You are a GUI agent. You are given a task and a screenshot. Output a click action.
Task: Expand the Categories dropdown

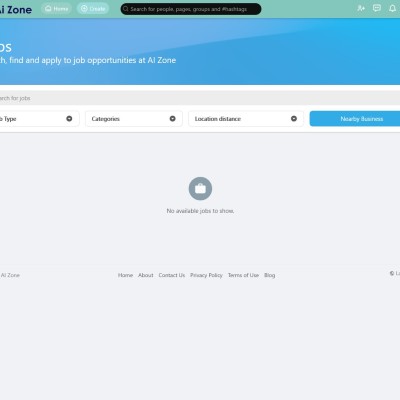[134, 119]
